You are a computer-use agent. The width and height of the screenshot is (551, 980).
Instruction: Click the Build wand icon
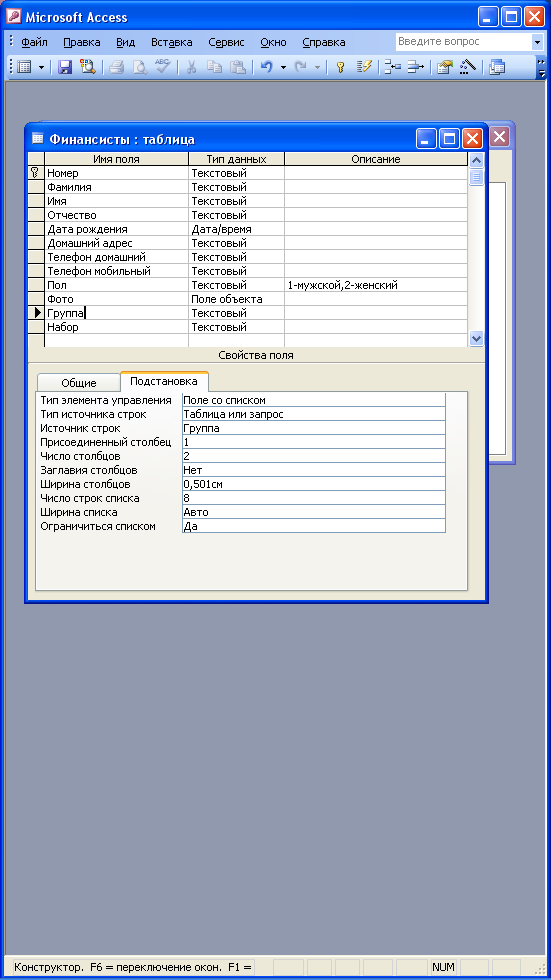pyautogui.click(x=467, y=67)
